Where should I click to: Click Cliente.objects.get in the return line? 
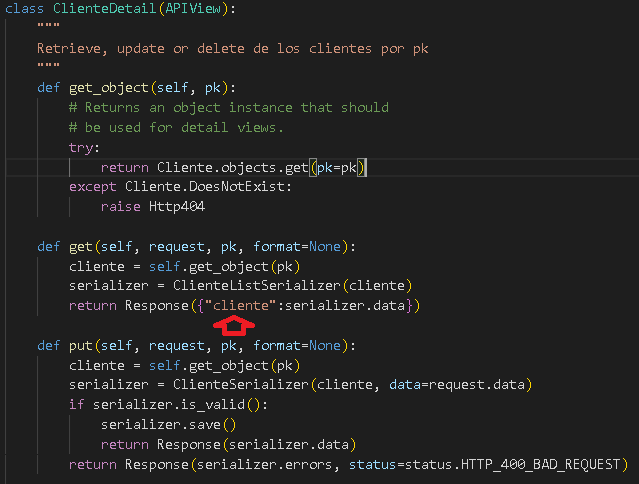point(232,168)
